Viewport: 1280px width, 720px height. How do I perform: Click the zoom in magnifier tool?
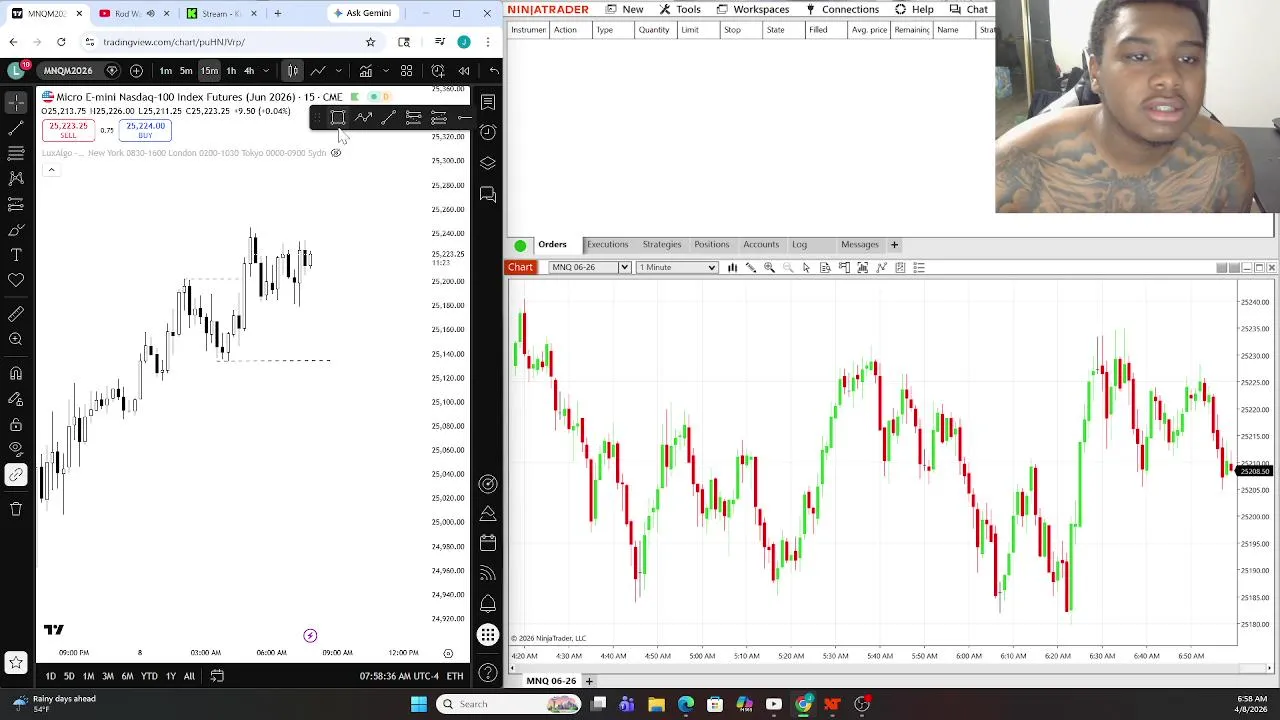click(16, 340)
